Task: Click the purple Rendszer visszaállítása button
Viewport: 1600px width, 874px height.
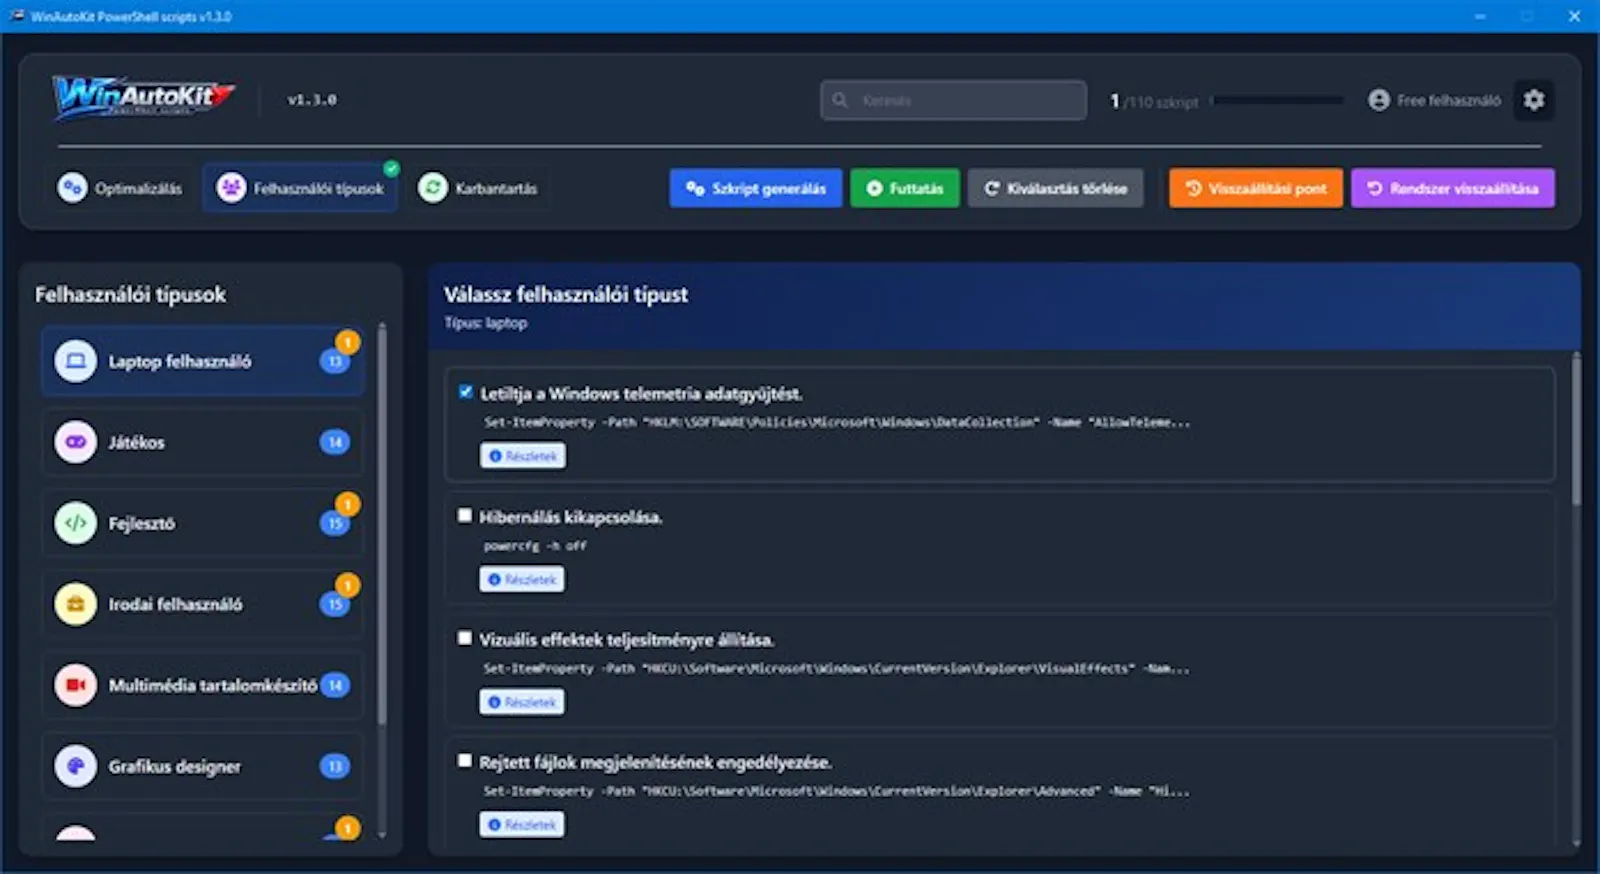Action: click(1453, 188)
